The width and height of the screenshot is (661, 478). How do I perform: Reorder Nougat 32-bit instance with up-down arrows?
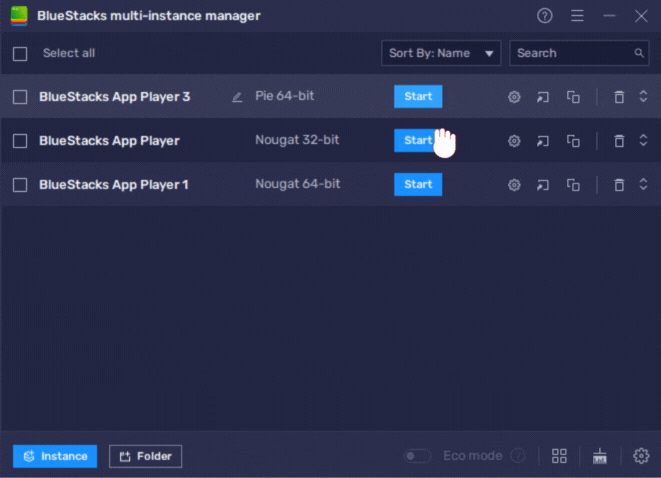point(643,140)
